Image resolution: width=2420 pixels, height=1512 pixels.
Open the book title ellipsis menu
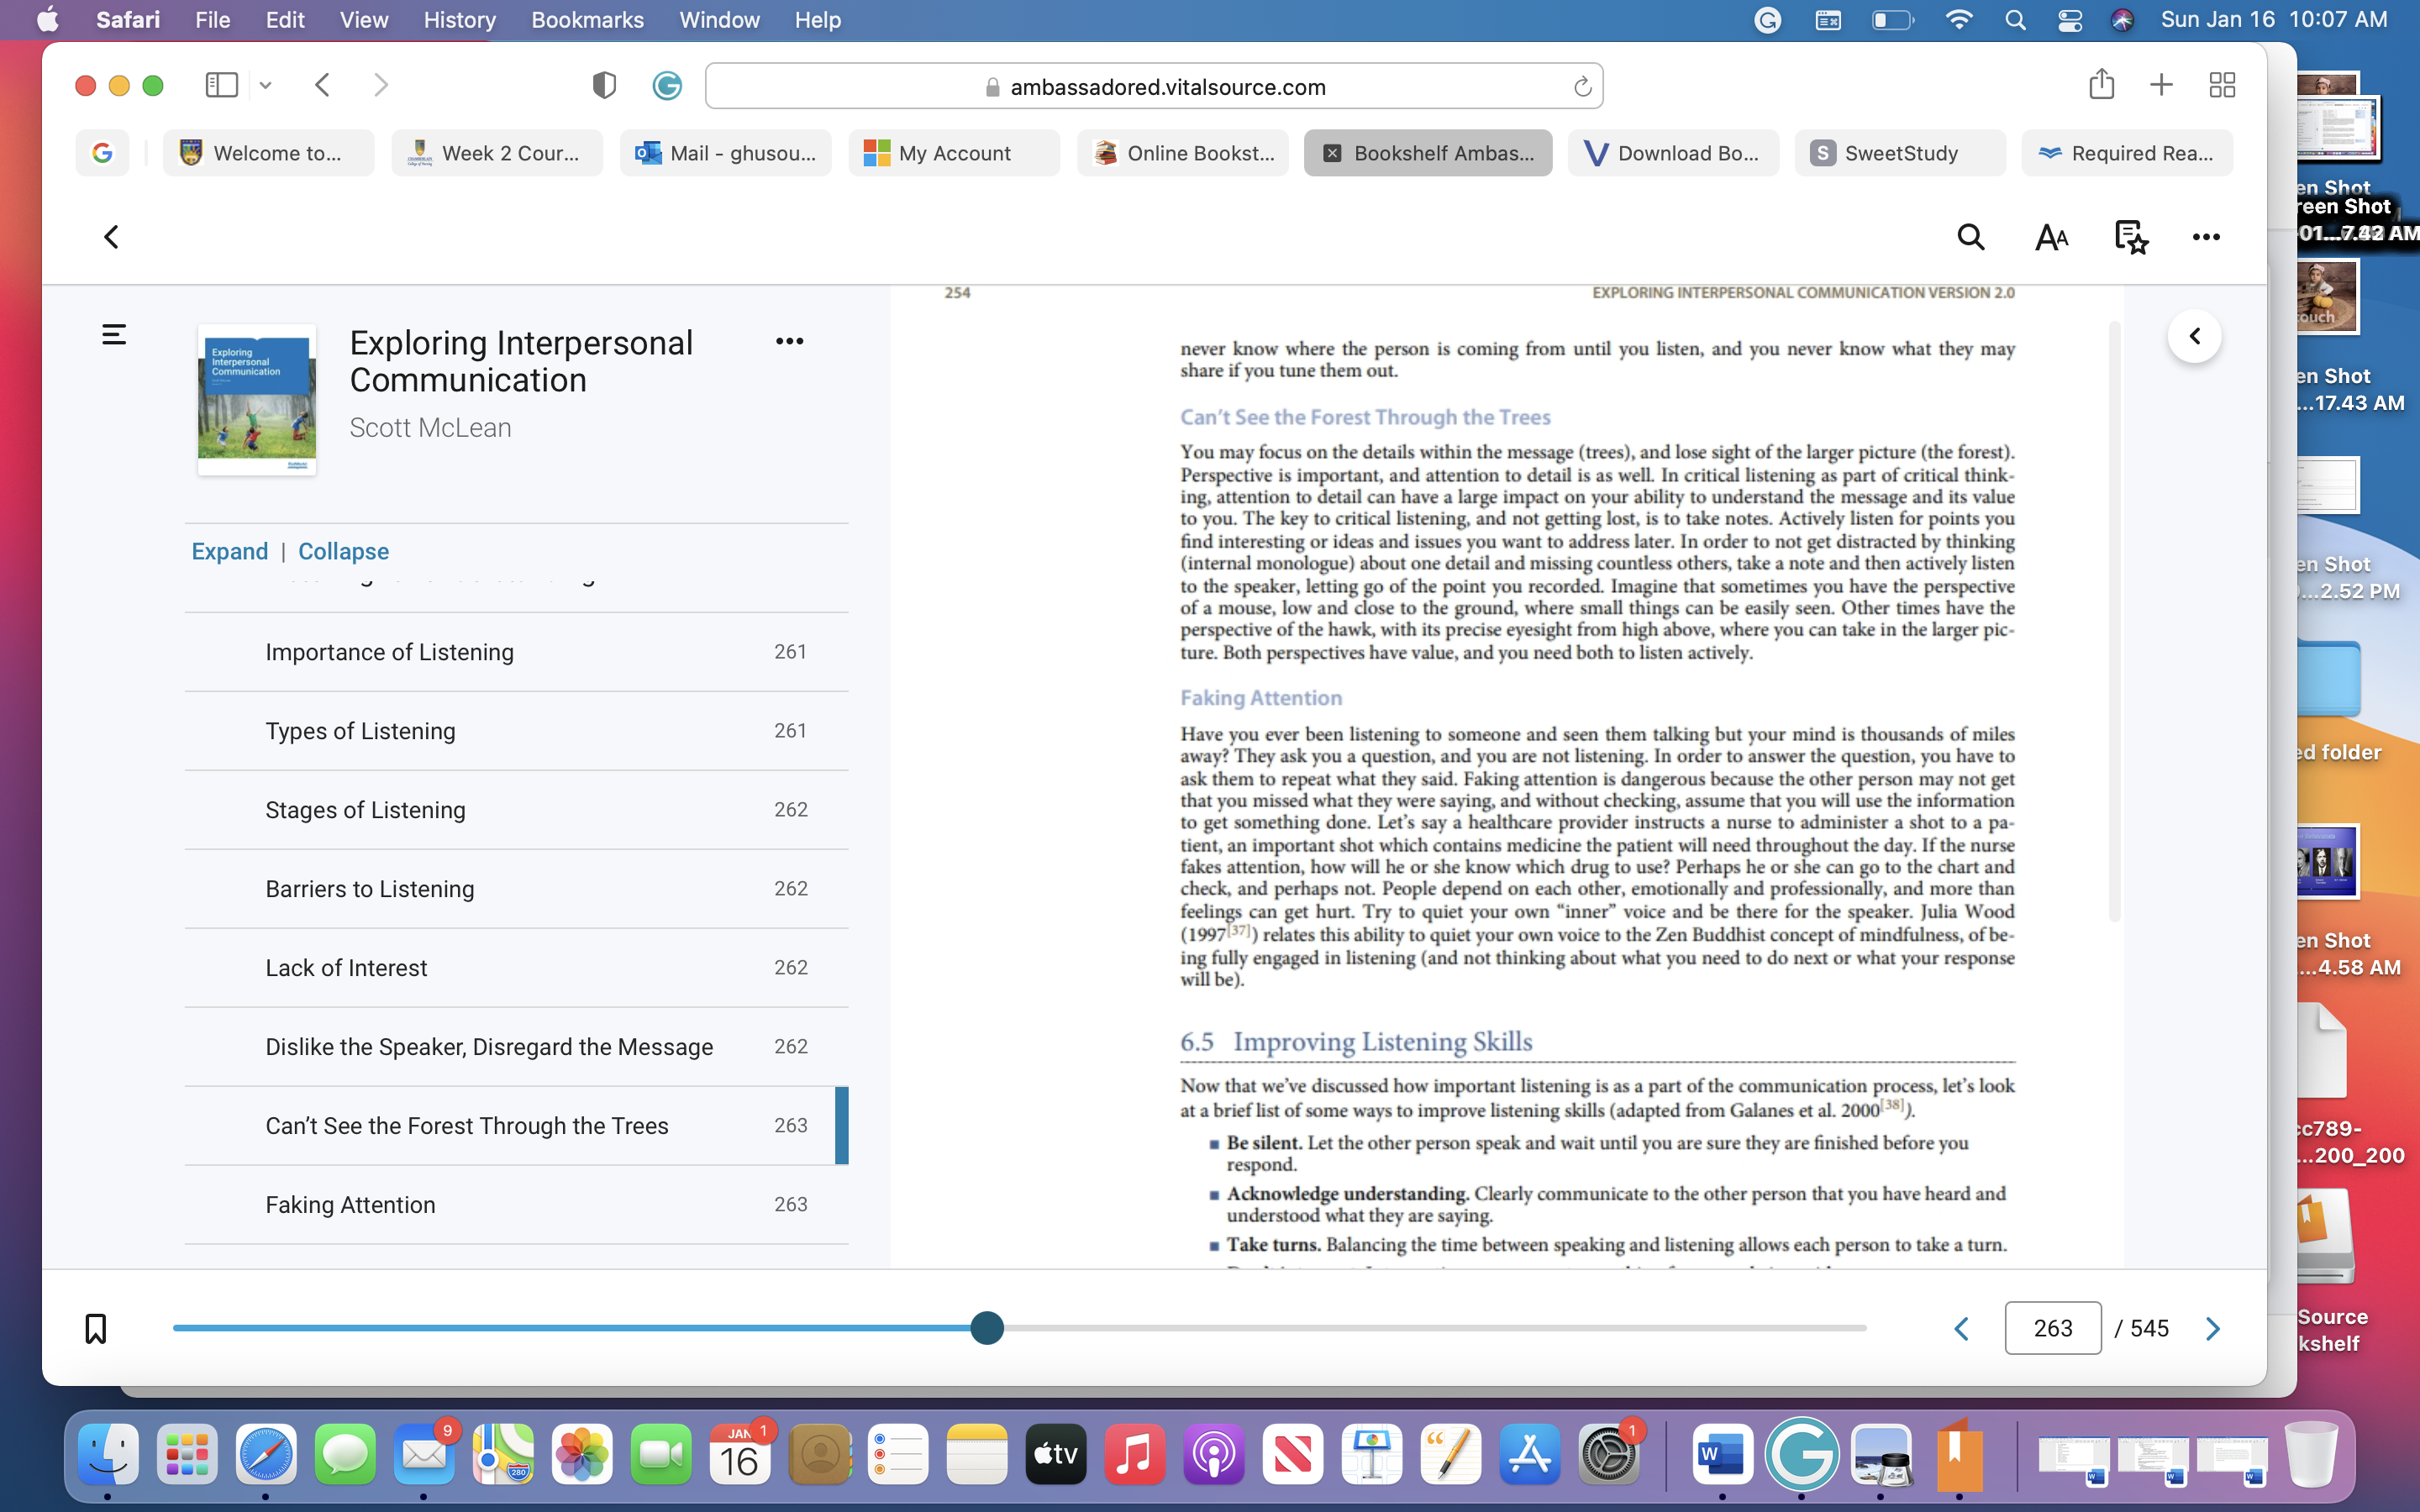(x=789, y=341)
